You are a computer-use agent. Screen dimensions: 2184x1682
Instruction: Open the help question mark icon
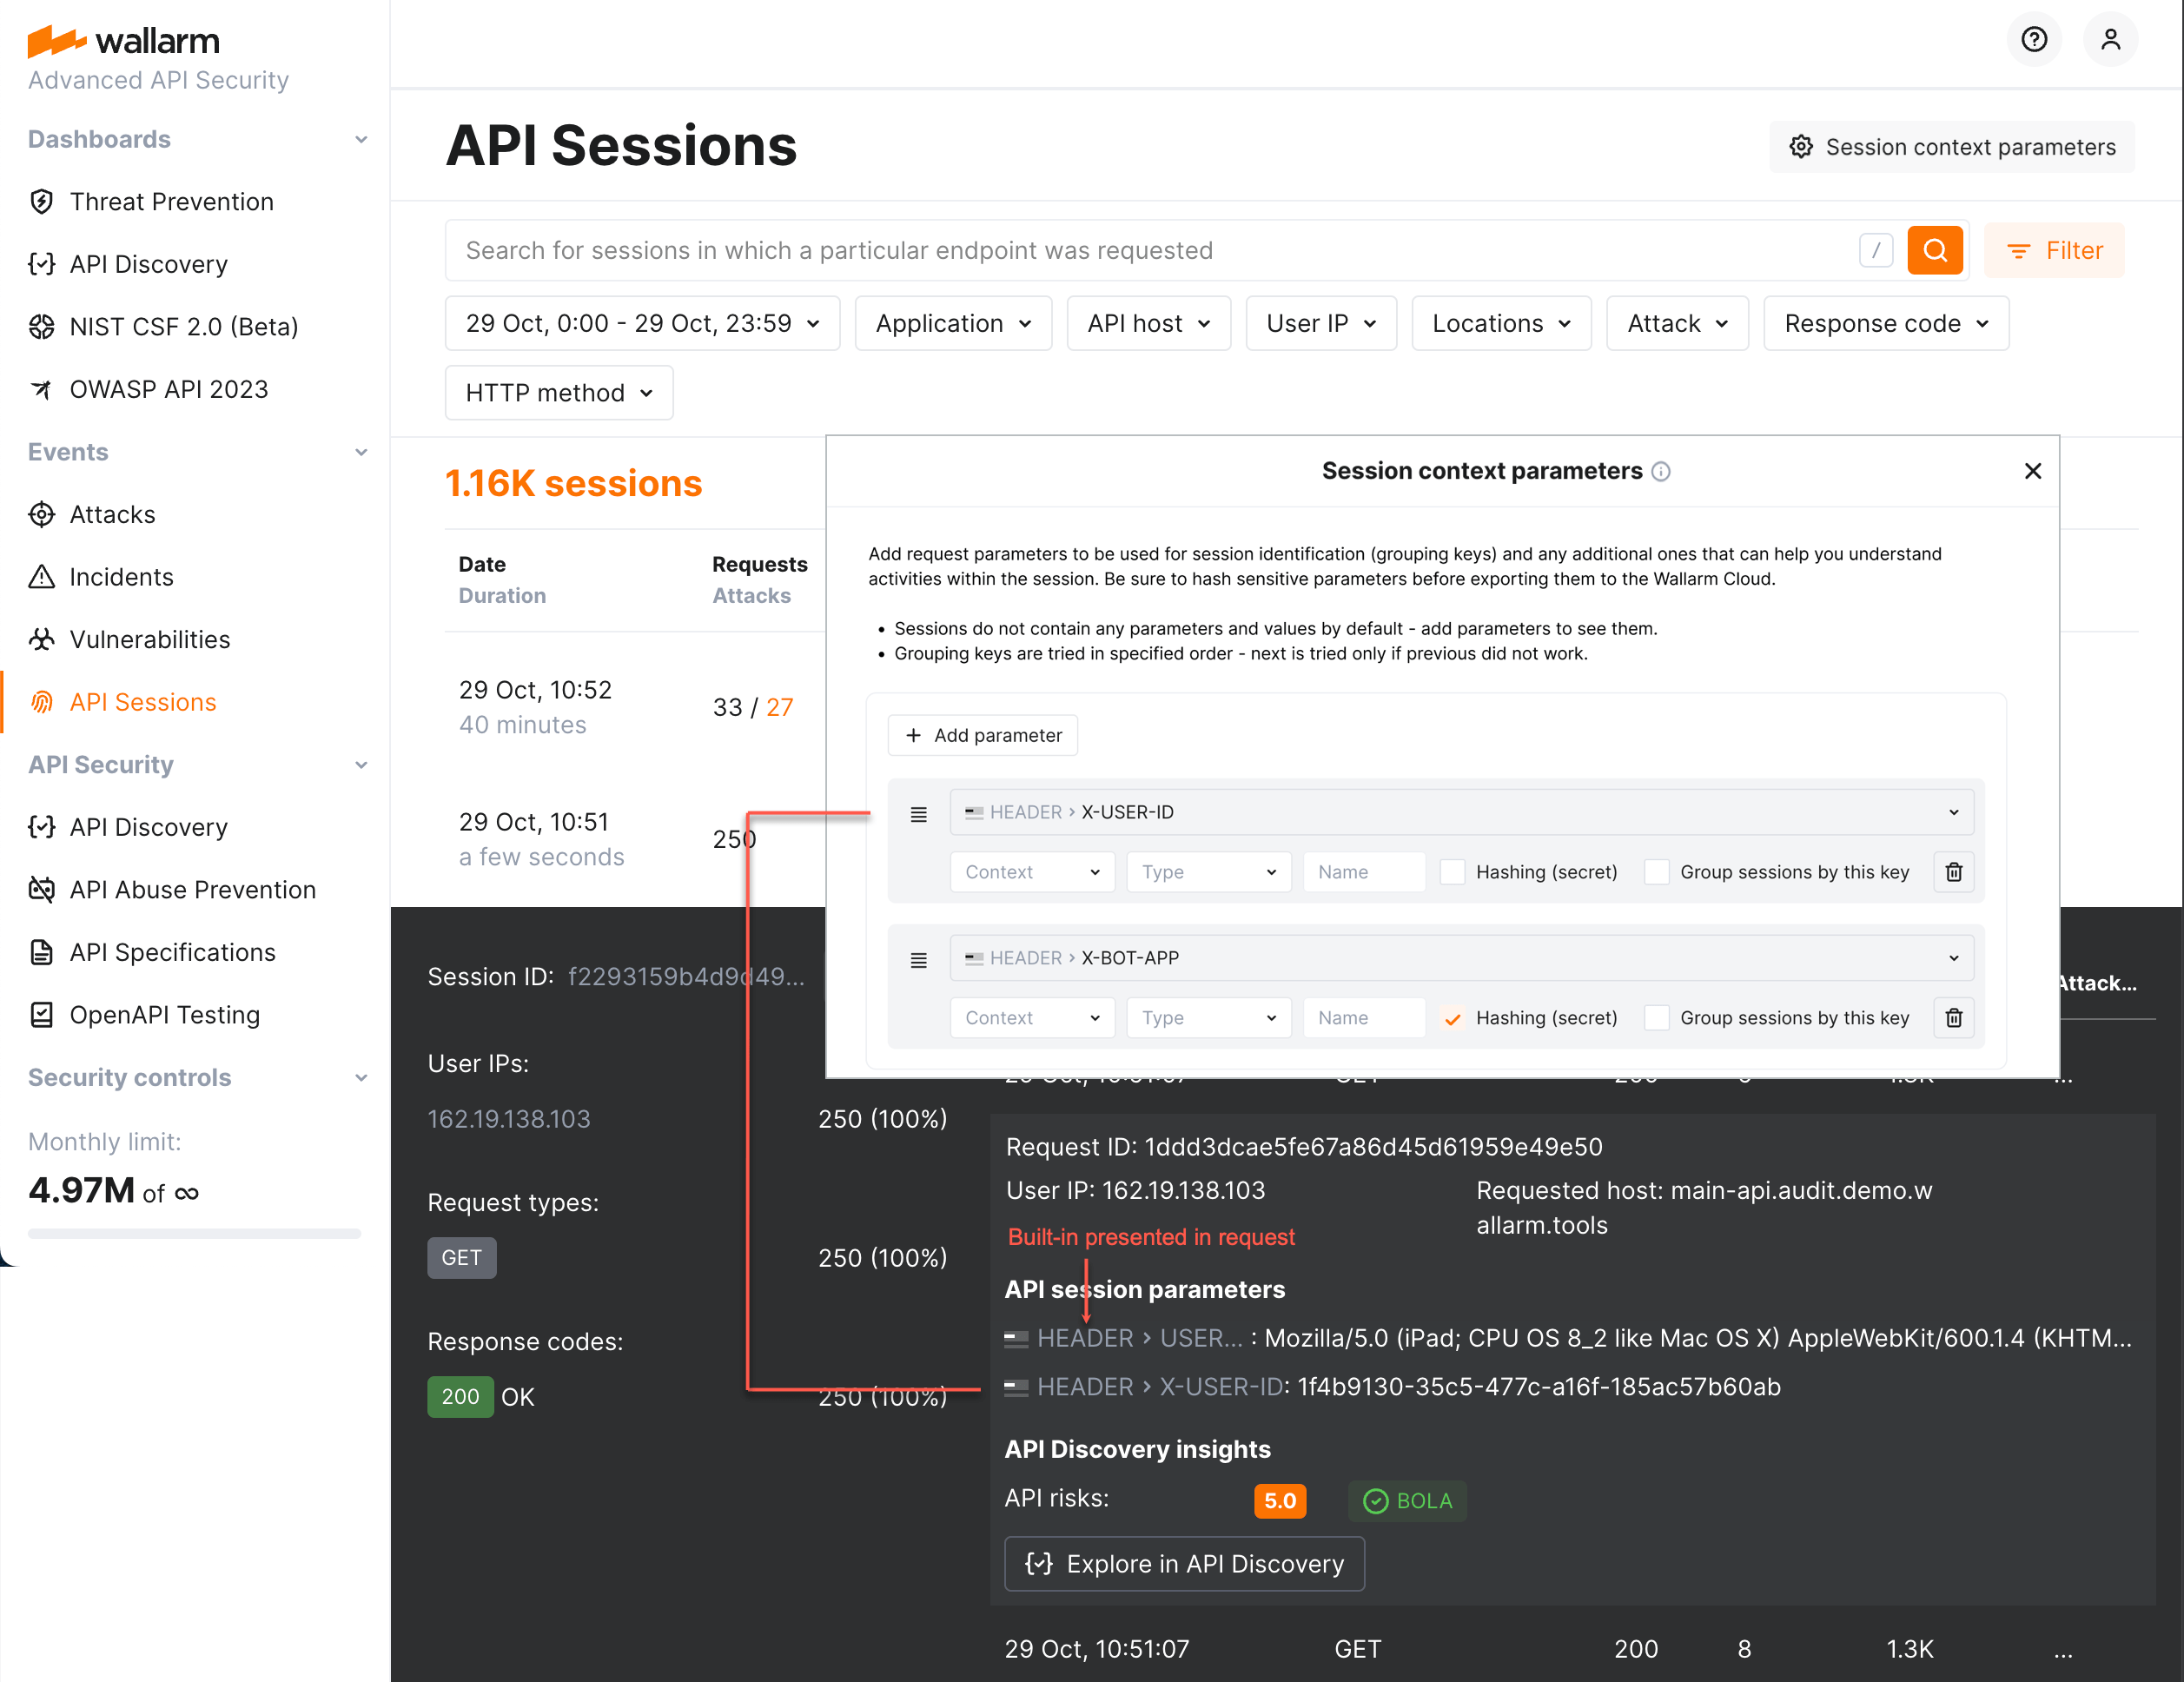(2034, 40)
